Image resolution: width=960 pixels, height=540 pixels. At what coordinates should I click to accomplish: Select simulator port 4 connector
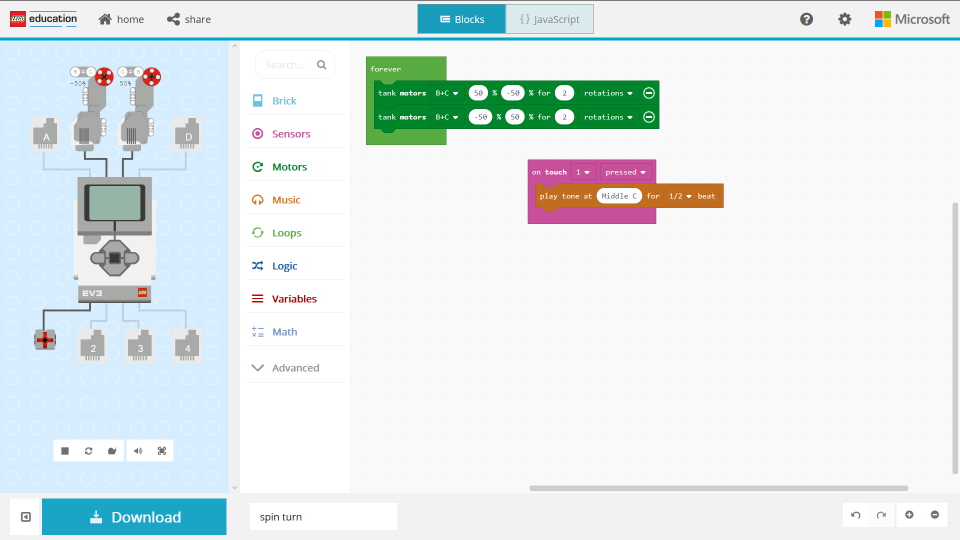(x=187, y=346)
